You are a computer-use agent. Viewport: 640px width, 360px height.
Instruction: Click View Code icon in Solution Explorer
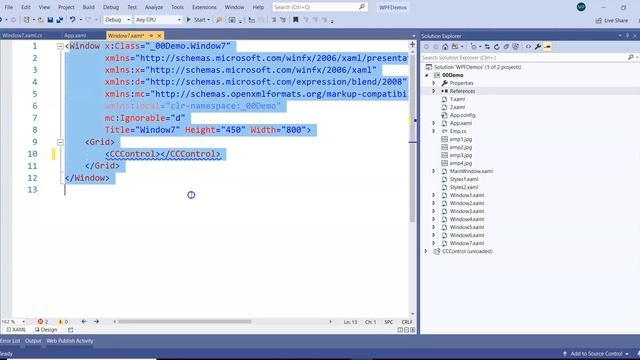click(x=528, y=47)
